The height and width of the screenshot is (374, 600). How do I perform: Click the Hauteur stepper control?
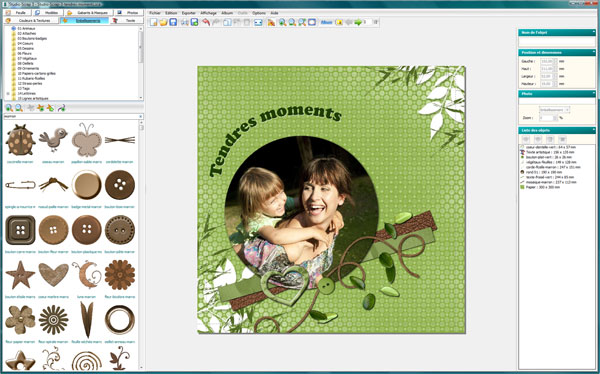point(556,83)
